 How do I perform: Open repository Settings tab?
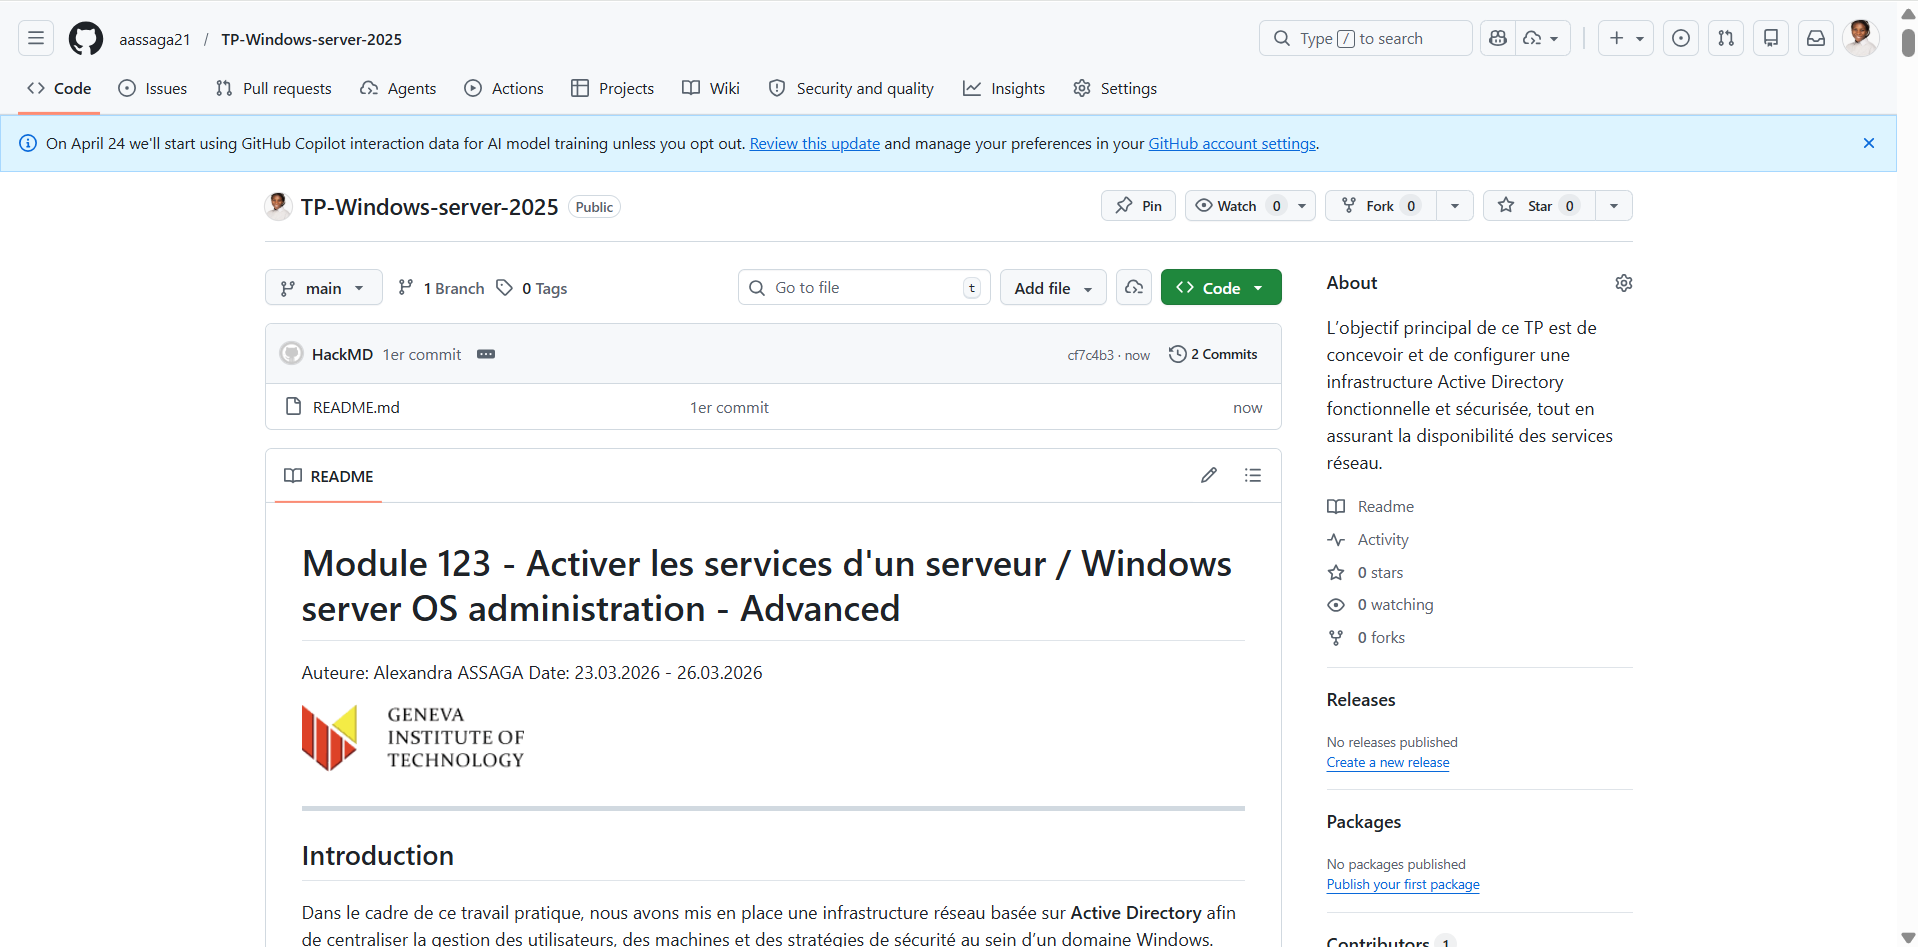(x=1115, y=88)
